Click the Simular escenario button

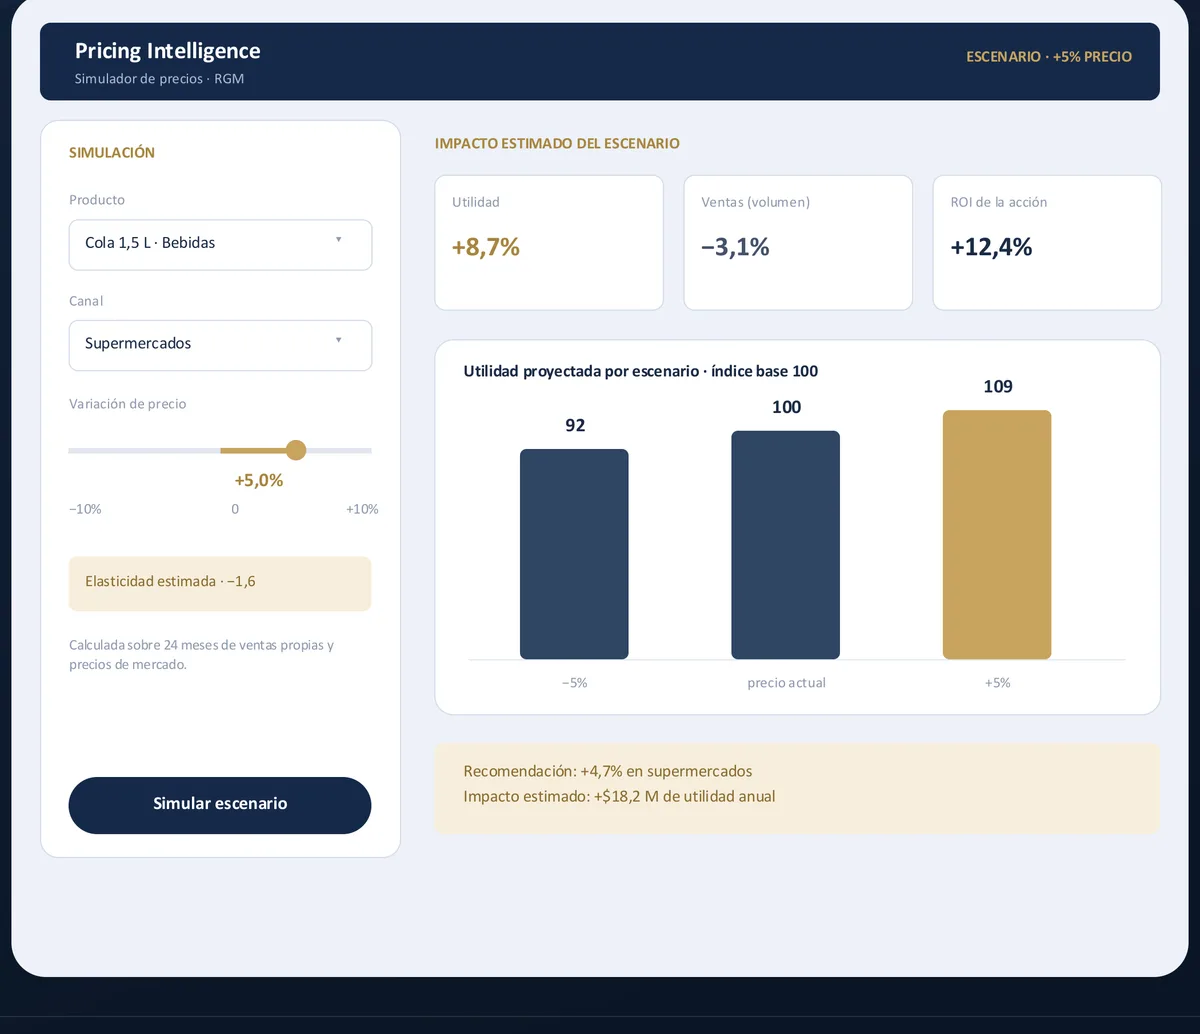click(x=220, y=805)
